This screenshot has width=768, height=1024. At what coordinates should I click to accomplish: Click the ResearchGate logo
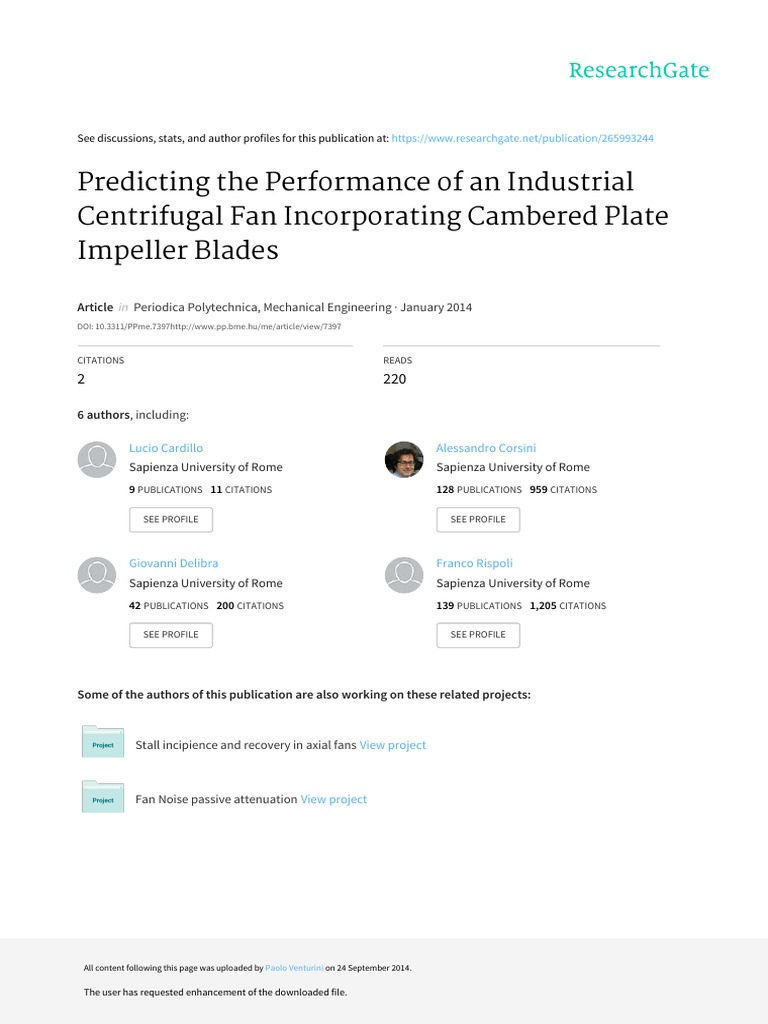(638, 70)
